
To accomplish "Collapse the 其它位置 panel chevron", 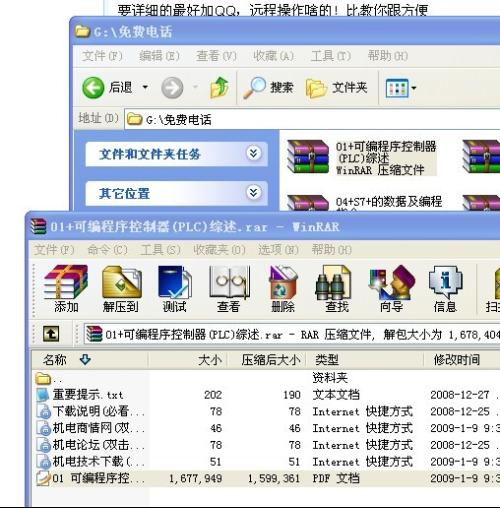I will click(x=254, y=192).
